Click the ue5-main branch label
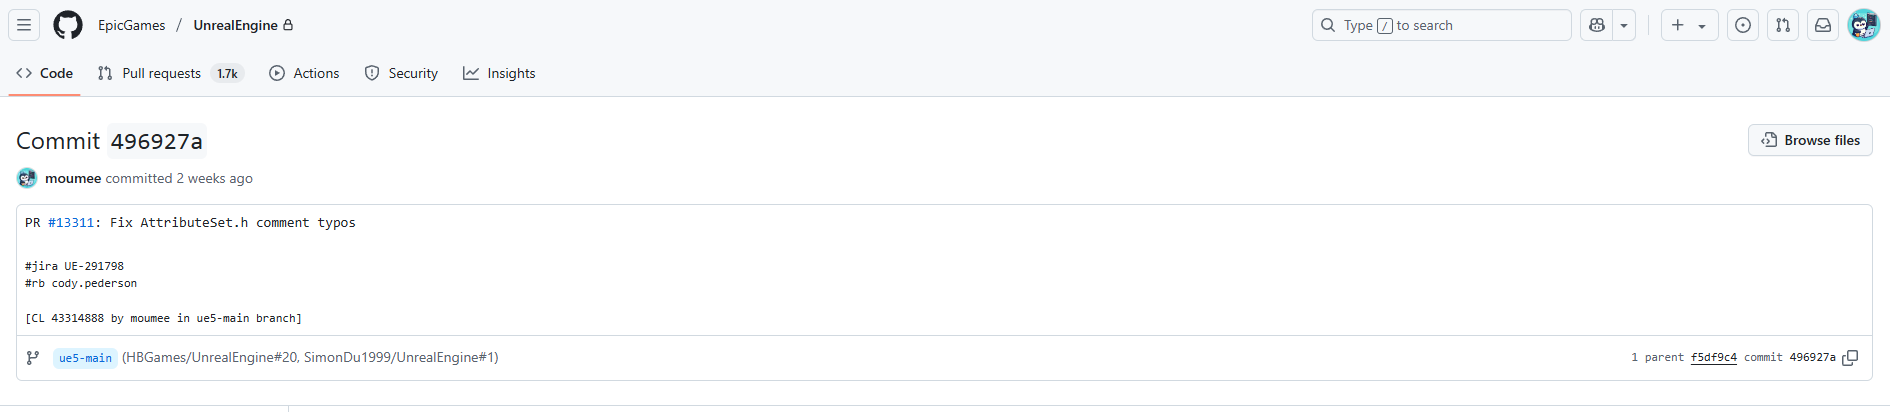Viewport: 1890px width, 412px height. 85,358
